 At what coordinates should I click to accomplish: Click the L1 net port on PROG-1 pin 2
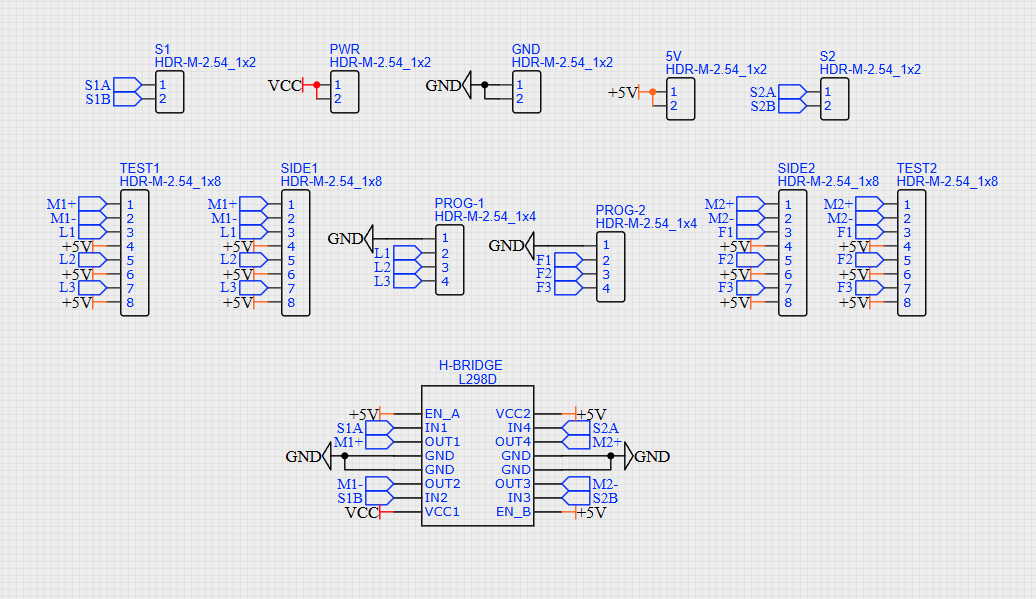click(x=398, y=253)
